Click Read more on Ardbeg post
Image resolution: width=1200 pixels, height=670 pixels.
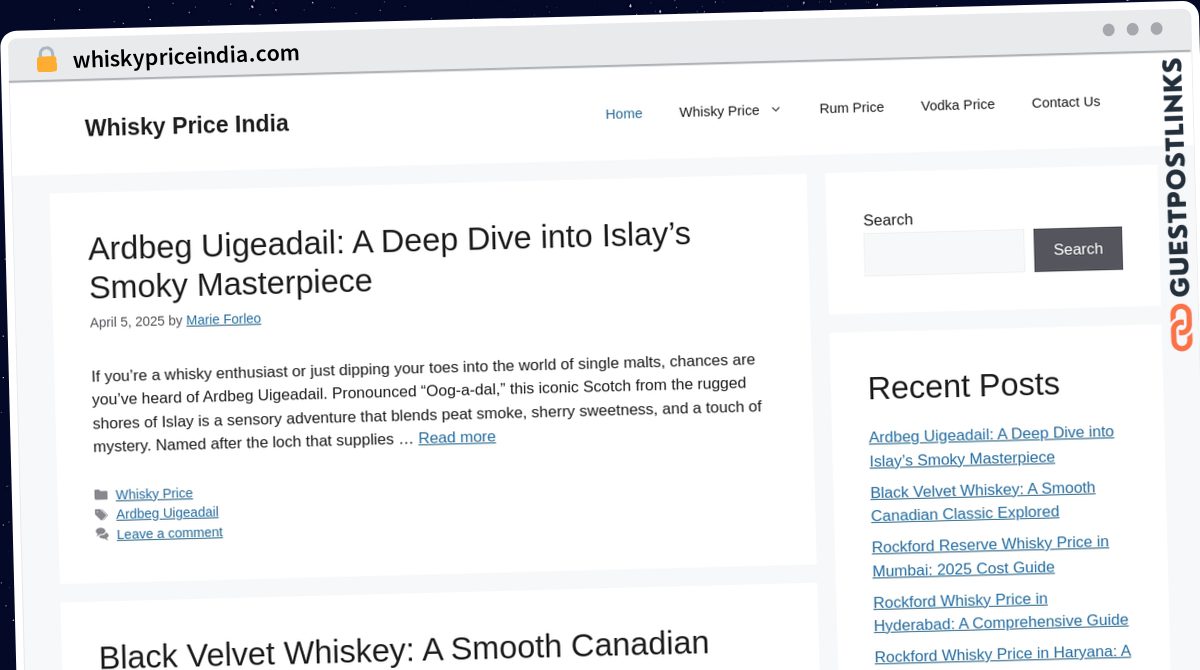tap(457, 437)
